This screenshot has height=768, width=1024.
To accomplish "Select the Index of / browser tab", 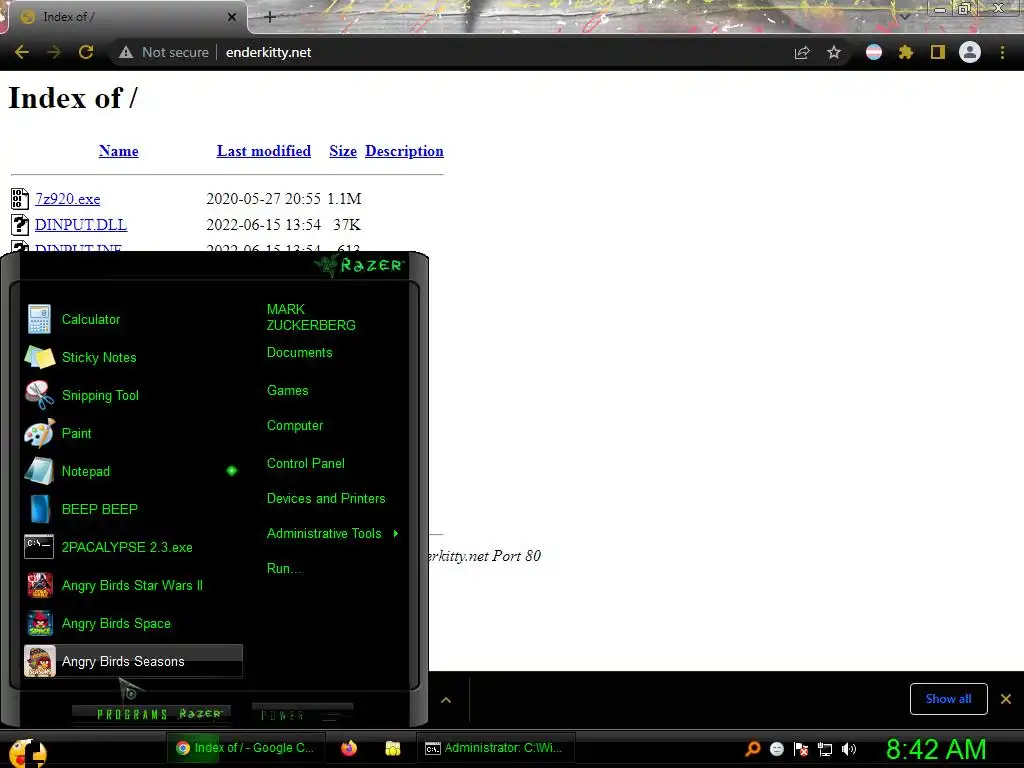I will coord(127,17).
